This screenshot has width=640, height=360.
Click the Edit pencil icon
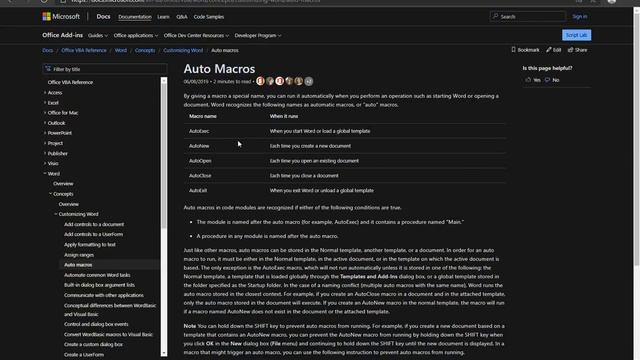tap(549, 50)
